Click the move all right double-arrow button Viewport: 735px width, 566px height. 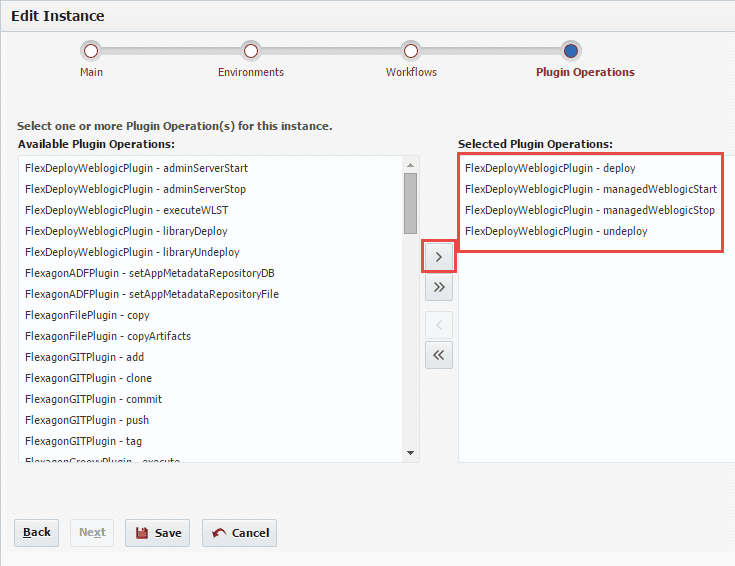439,287
